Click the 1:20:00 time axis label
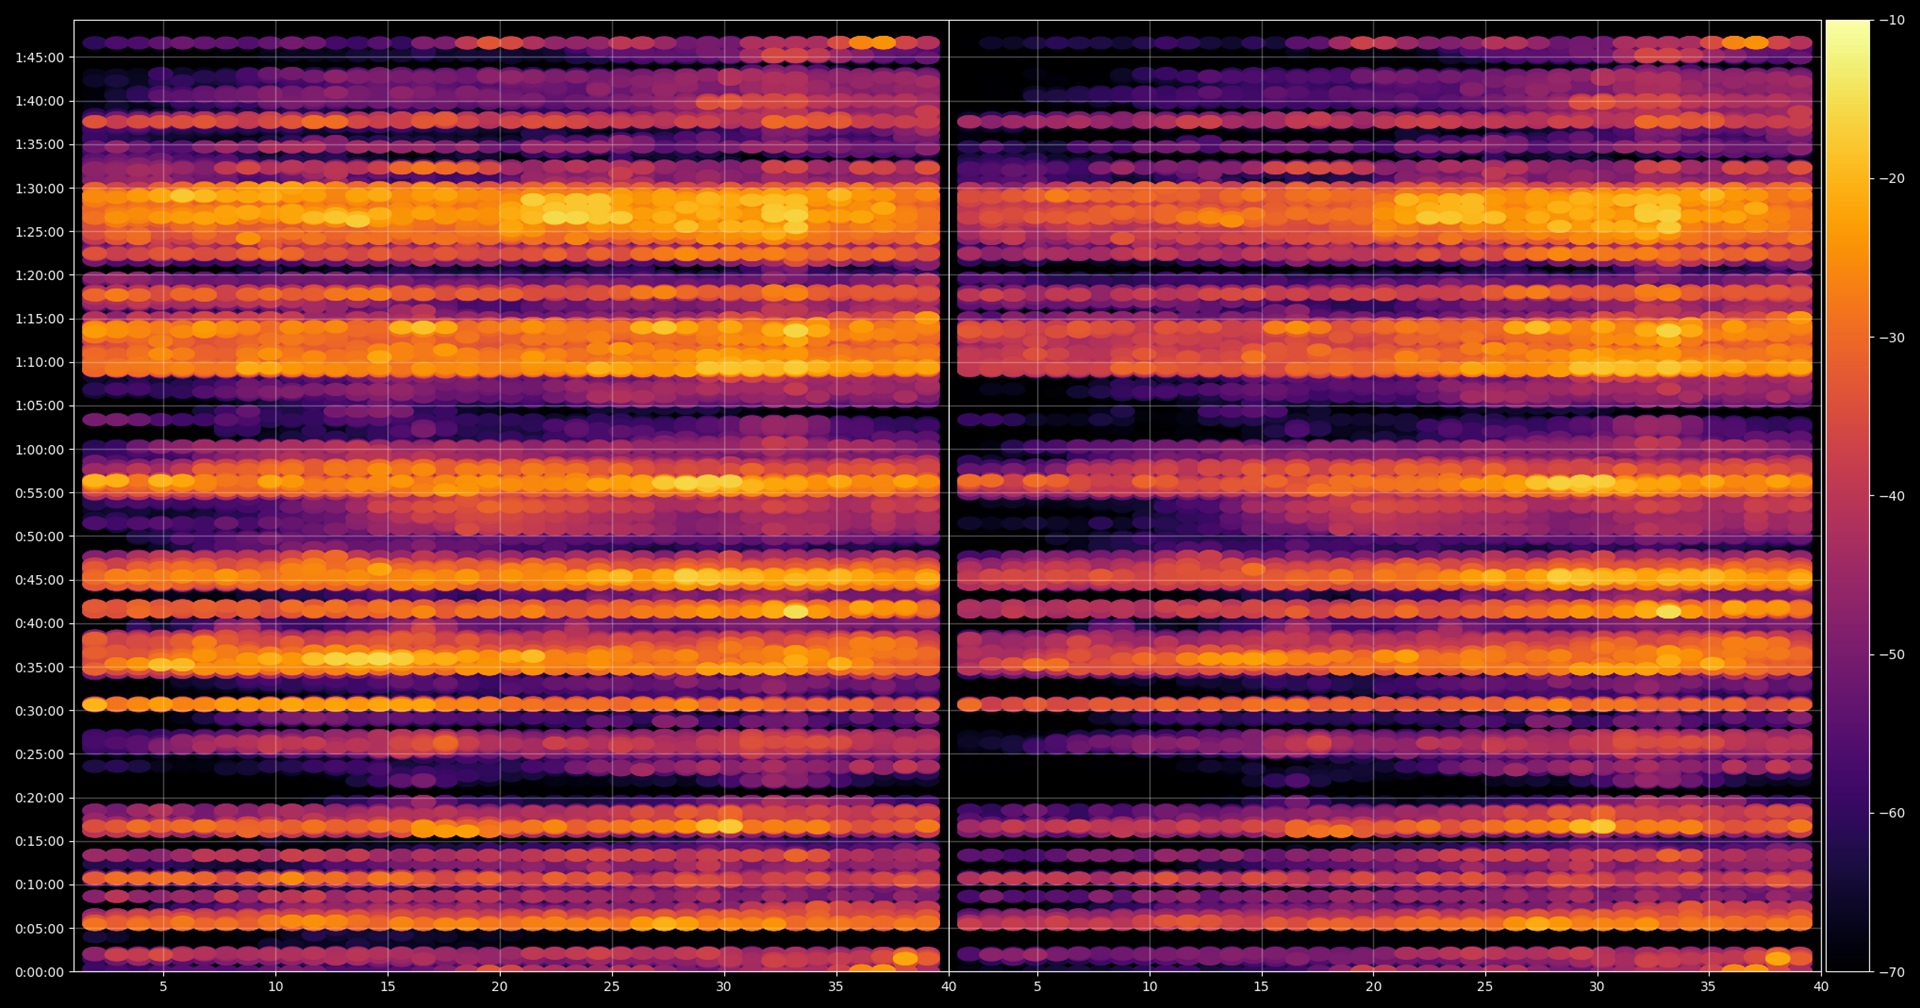Image resolution: width=1920 pixels, height=1008 pixels. (x=39, y=276)
